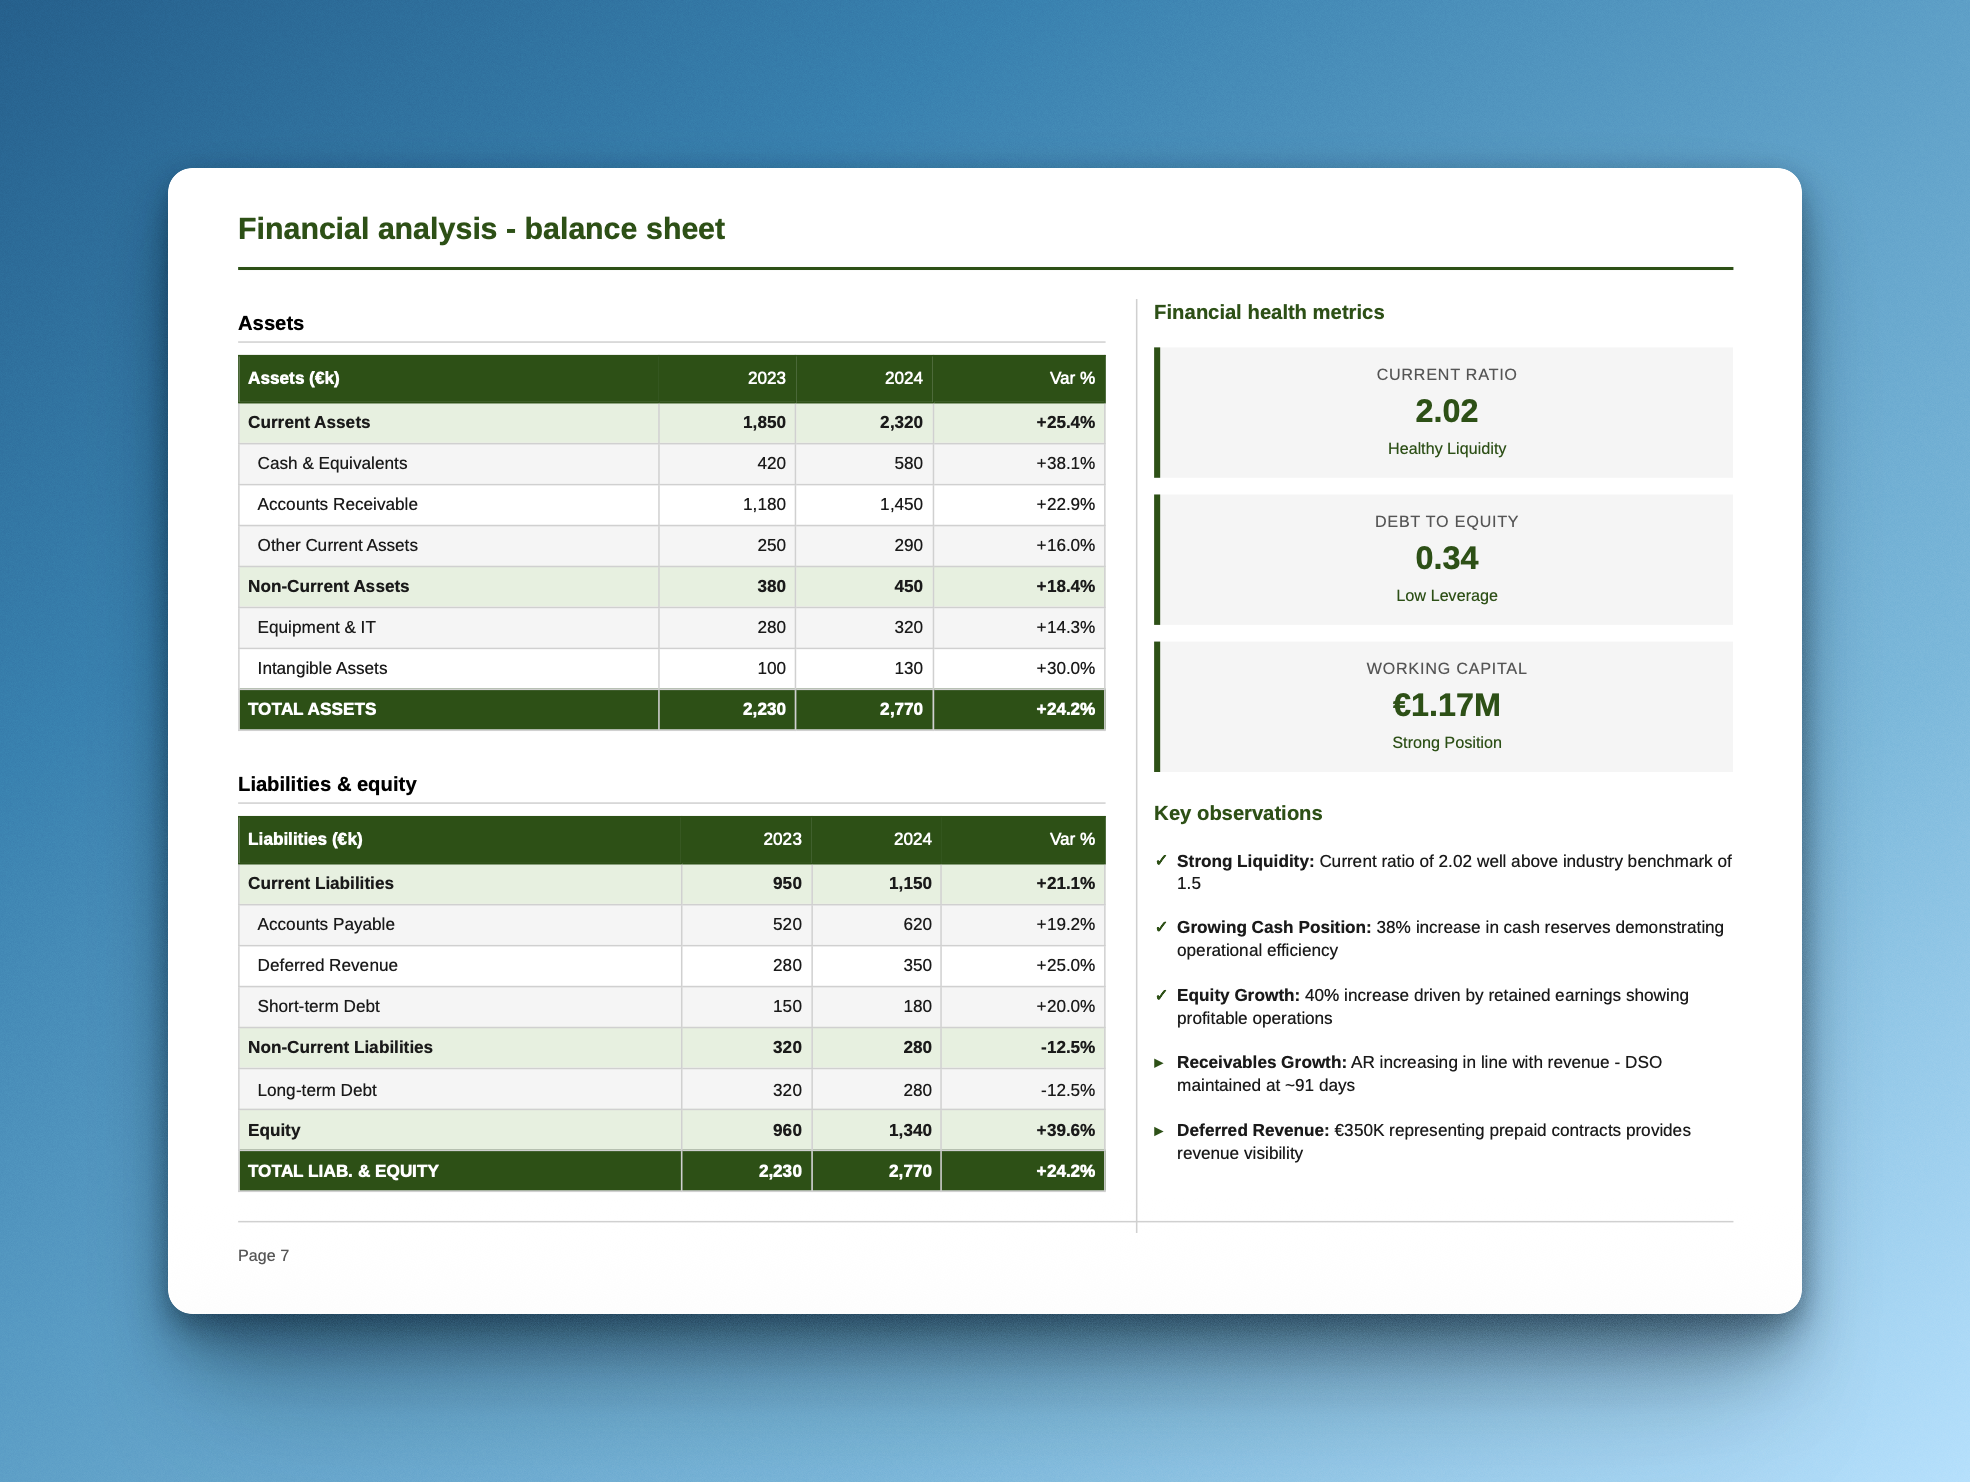The width and height of the screenshot is (1970, 1482).
Task: Select the TOTAL LIAB. & EQUITY row
Action: (670, 1171)
